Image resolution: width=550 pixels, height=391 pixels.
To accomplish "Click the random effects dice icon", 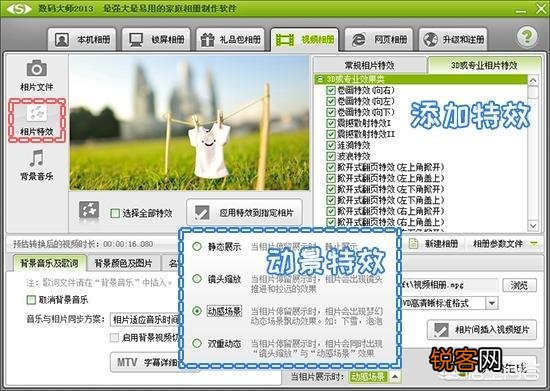I will [x=89, y=211].
